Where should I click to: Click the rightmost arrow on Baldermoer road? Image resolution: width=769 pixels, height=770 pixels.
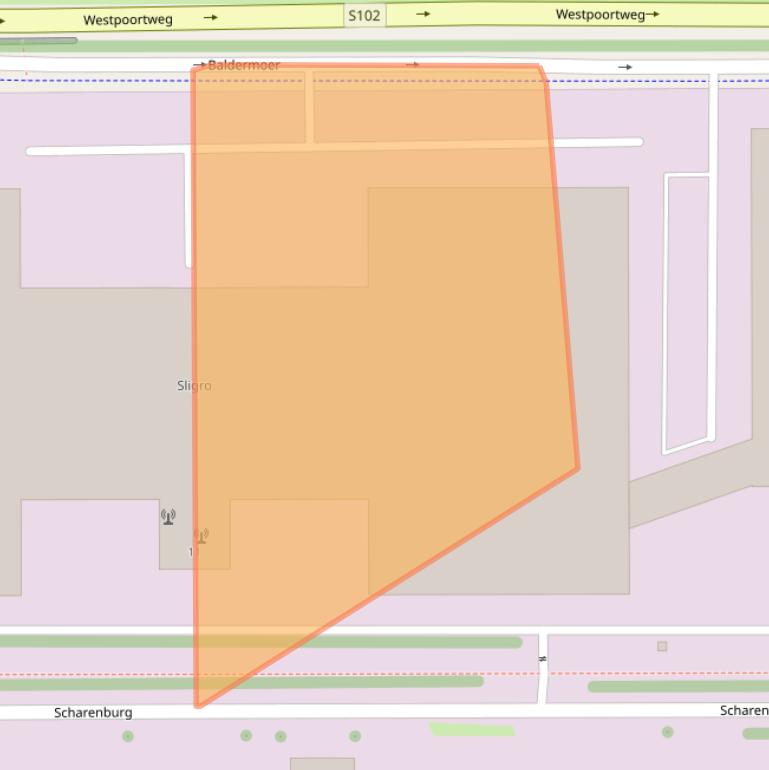point(625,67)
